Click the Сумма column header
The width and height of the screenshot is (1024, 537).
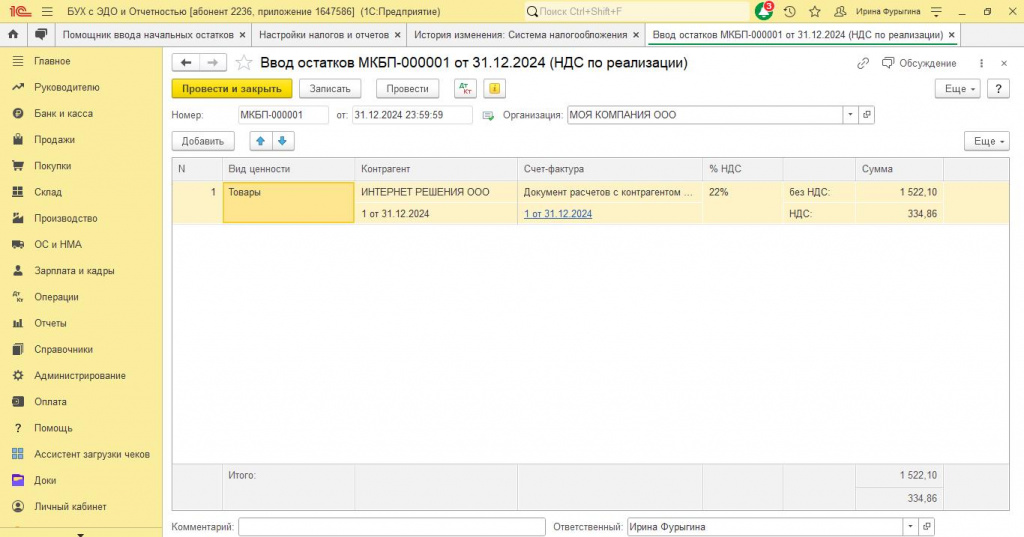[x=899, y=169]
